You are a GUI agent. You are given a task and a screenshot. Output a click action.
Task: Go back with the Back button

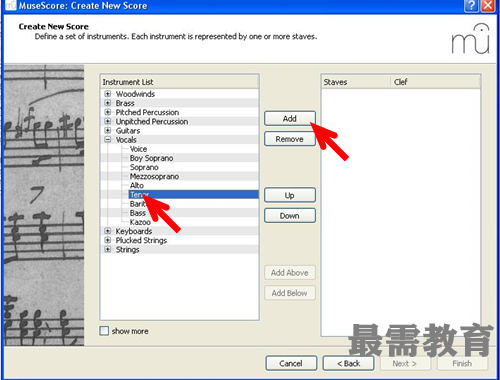[x=348, y=363]
